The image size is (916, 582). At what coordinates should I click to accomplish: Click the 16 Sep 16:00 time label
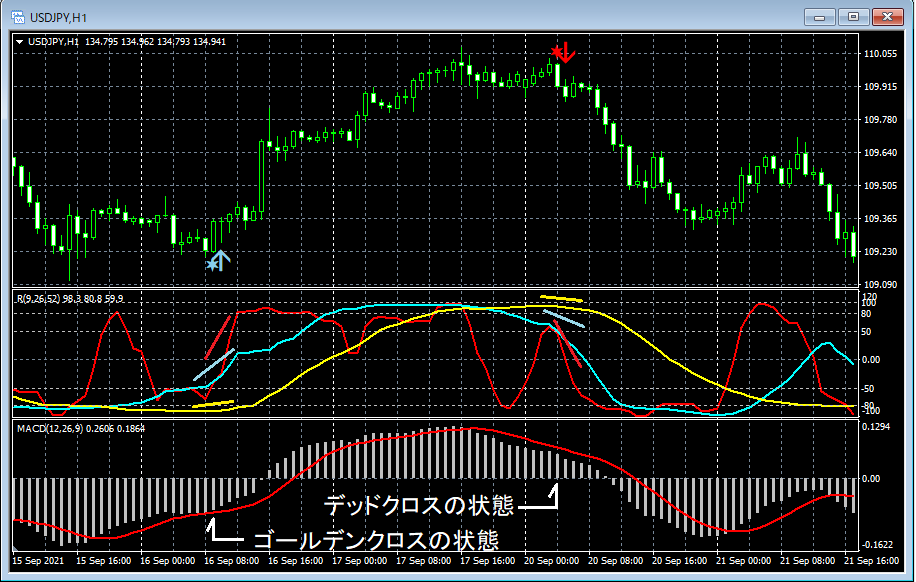click(295, 560)
